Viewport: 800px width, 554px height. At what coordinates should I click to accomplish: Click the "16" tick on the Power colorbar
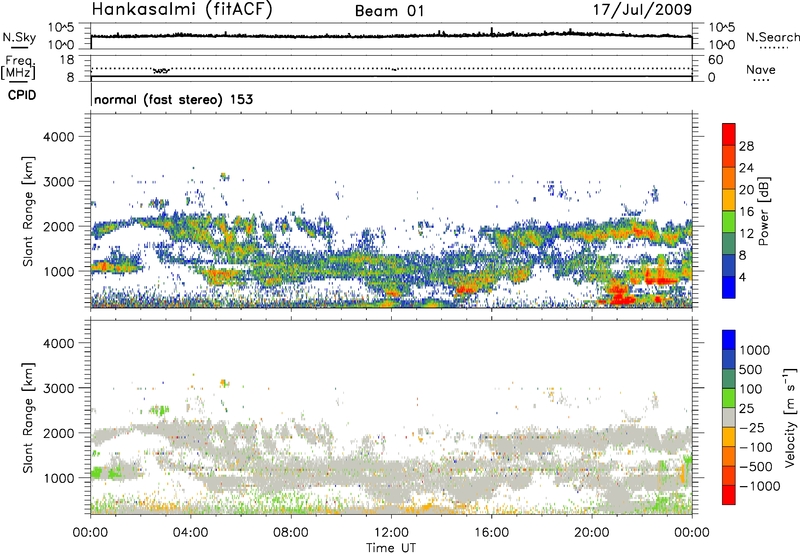[746, 212]
